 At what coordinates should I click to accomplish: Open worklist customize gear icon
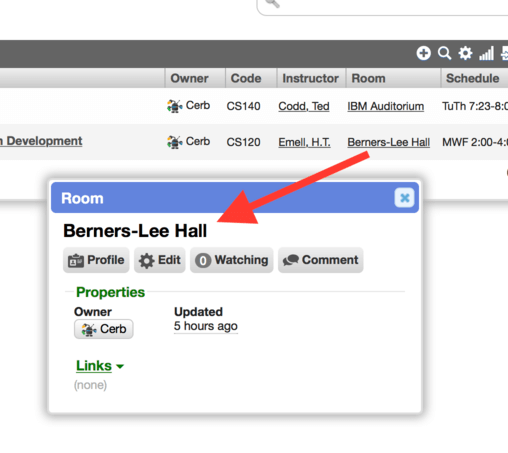coord(465,53)
